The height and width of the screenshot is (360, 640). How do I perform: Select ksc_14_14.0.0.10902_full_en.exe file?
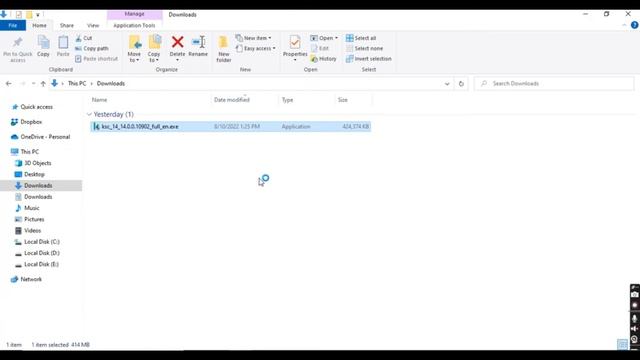pos(231,127)
